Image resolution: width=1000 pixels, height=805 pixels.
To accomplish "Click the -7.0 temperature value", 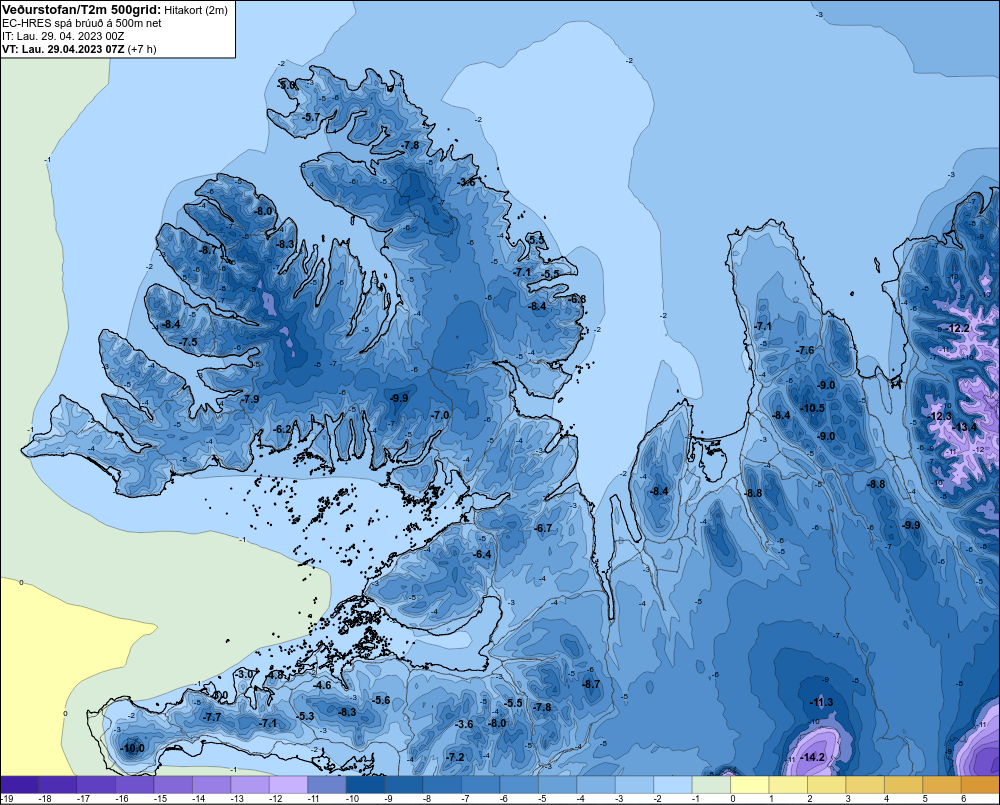I will (x=440, y=415).
